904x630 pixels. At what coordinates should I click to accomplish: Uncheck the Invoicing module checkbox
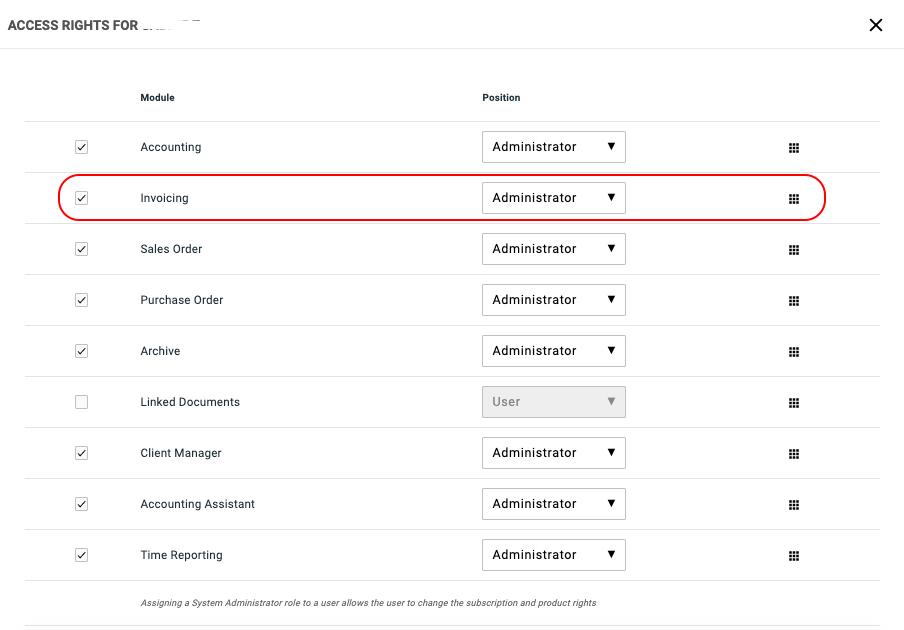click(x=82, y=198)
